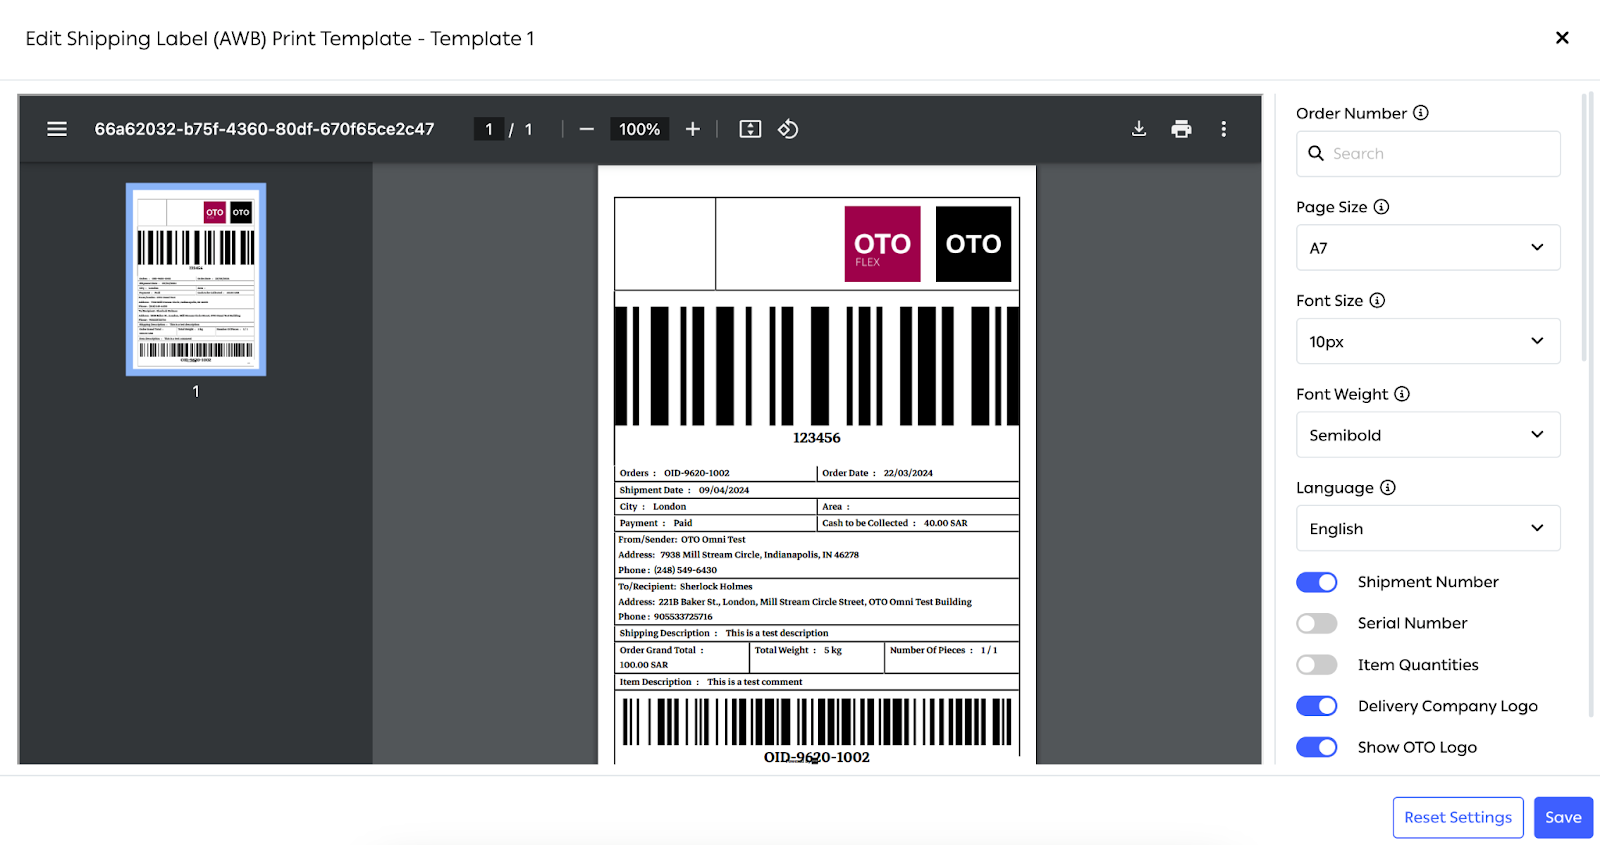Click the 100% zoom level field
Viewport: 1600px width, 845px height.
tap(639, 129)
